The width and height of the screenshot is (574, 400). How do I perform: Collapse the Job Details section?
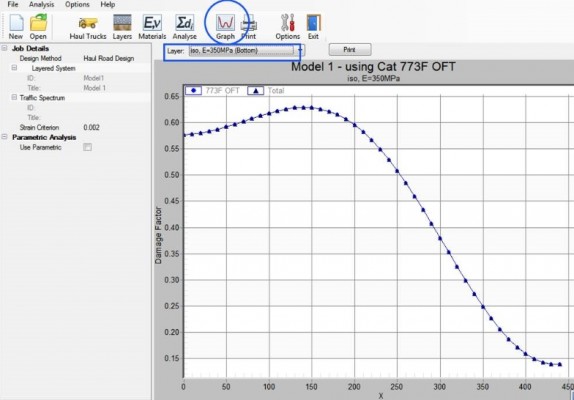(x=4, y=48)
